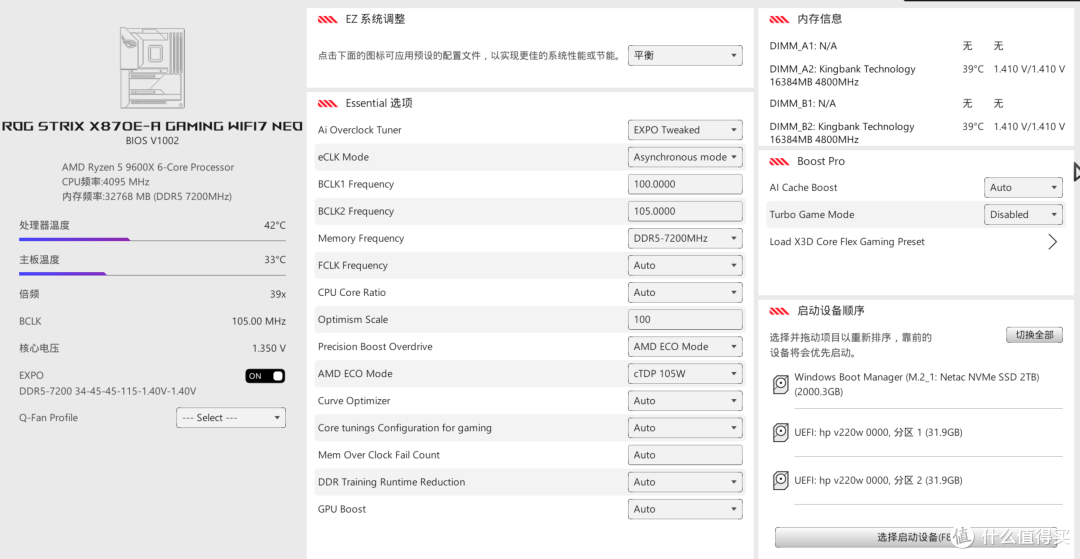Image resolution: width=1080 pixels, height=559 pixels.
Task: Click the Mem Over Clock Fail Count field
Action: (685, 455)
